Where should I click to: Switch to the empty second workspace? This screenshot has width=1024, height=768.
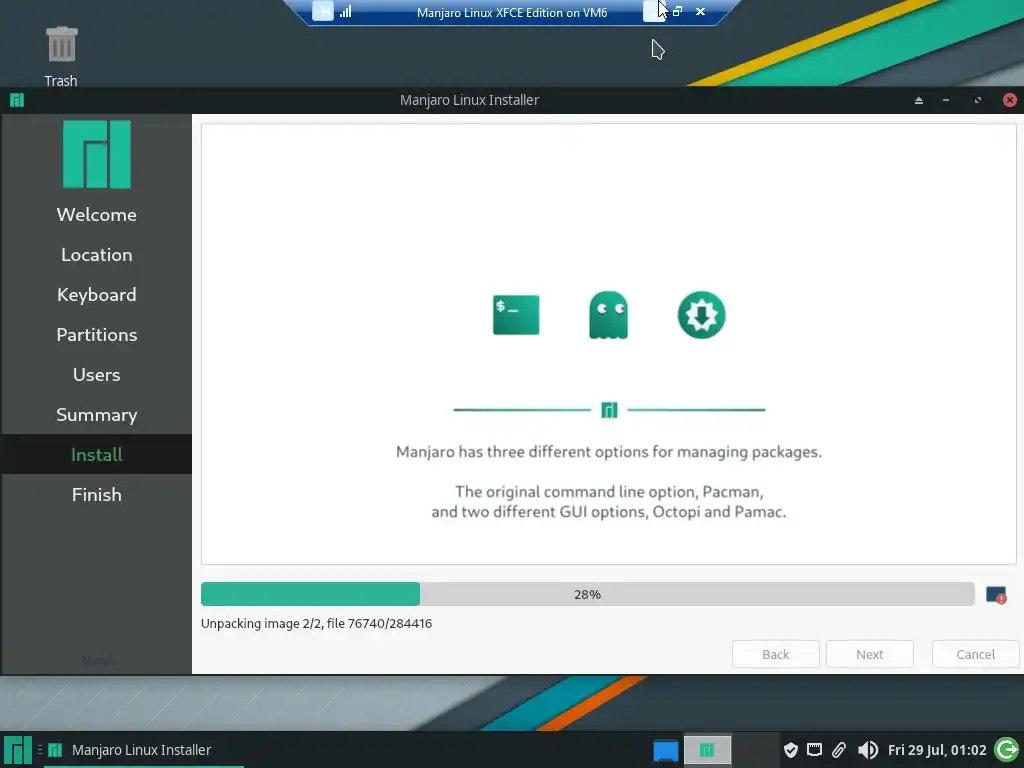point(756,750)
